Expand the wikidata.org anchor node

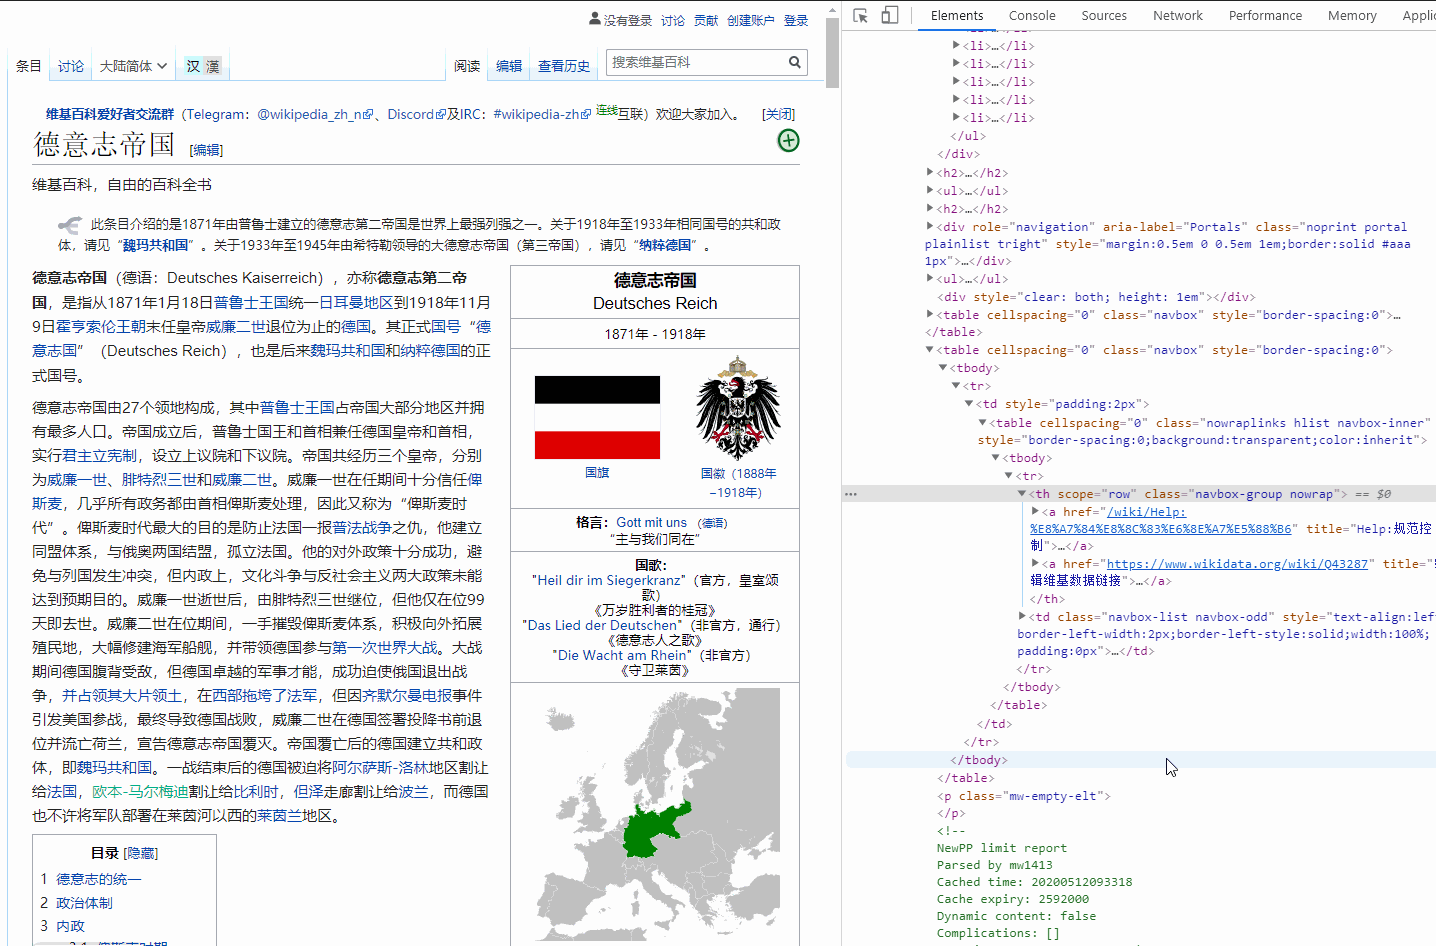click(1035, 564)
